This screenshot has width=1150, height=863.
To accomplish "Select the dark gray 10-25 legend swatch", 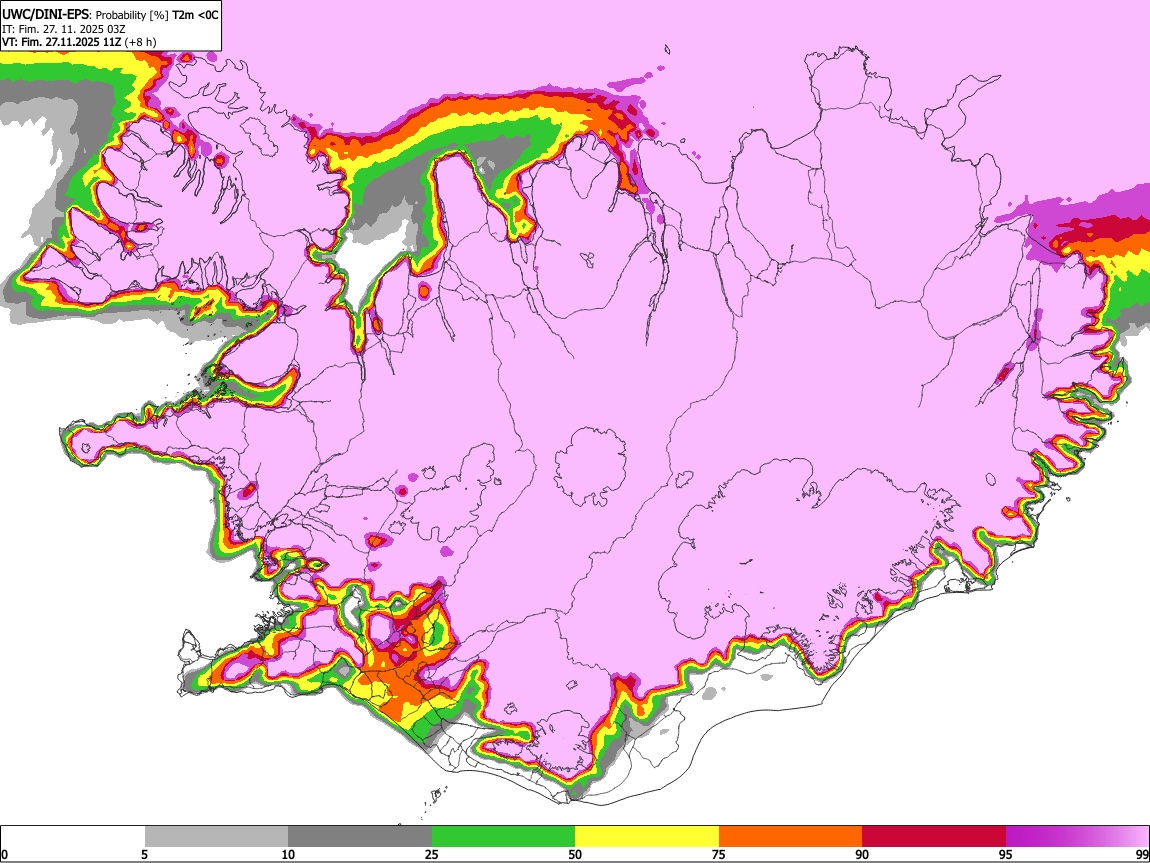I will pos(360,836).
